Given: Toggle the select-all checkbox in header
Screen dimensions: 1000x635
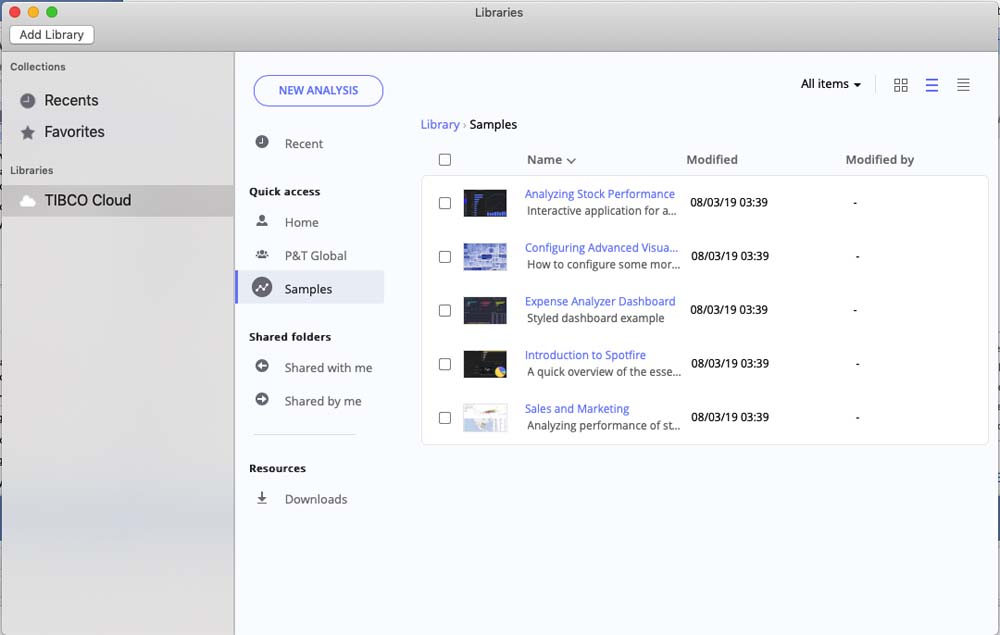Looking at the screenshot, I should pyautogui.click(x=445, y=160).
